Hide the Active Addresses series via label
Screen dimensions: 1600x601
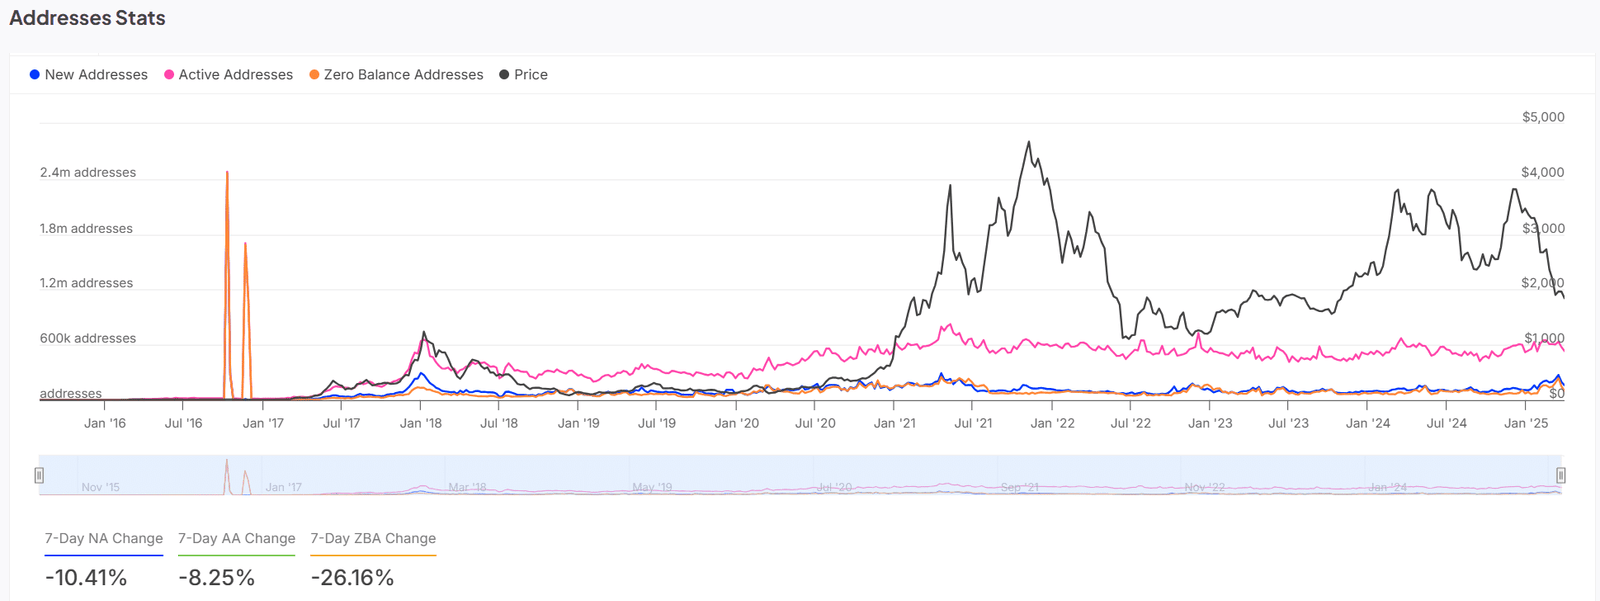(x=236, y=75)
